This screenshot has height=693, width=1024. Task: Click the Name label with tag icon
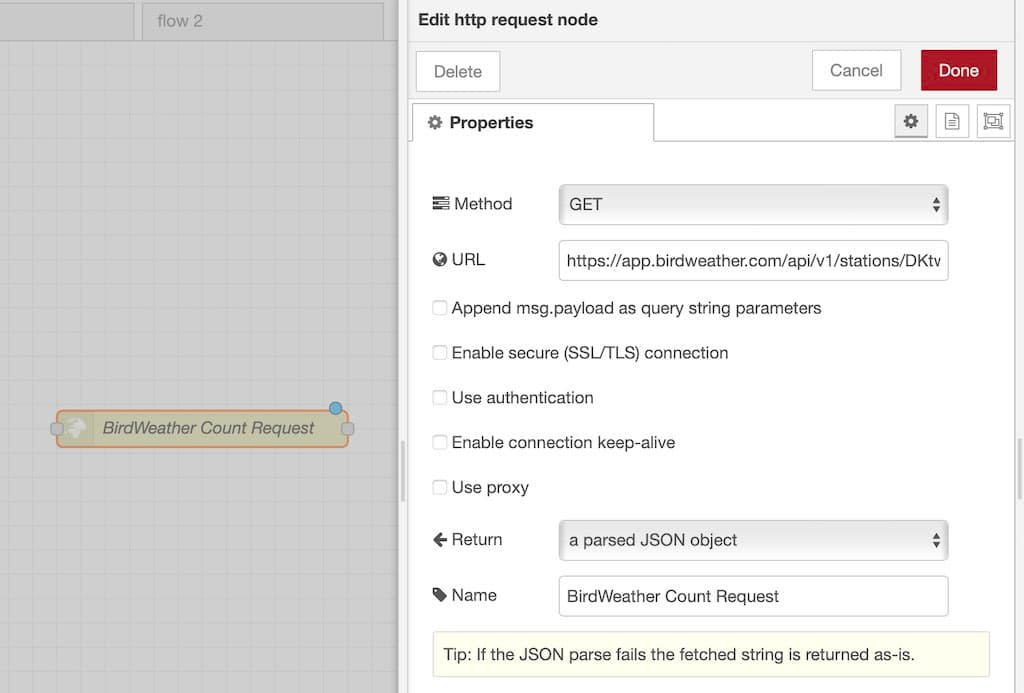coord(464,595)
